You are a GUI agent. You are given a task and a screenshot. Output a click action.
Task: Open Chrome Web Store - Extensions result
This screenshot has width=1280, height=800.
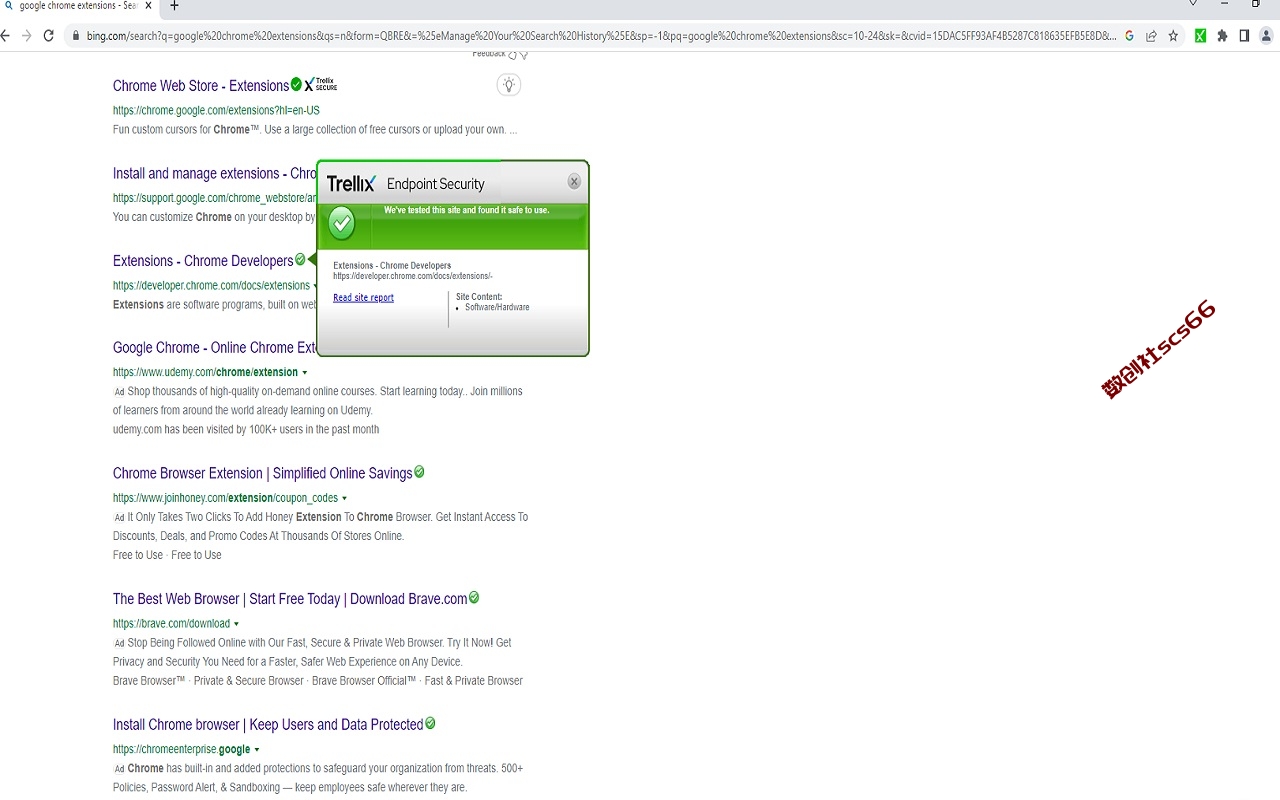[x=201, y=86]
